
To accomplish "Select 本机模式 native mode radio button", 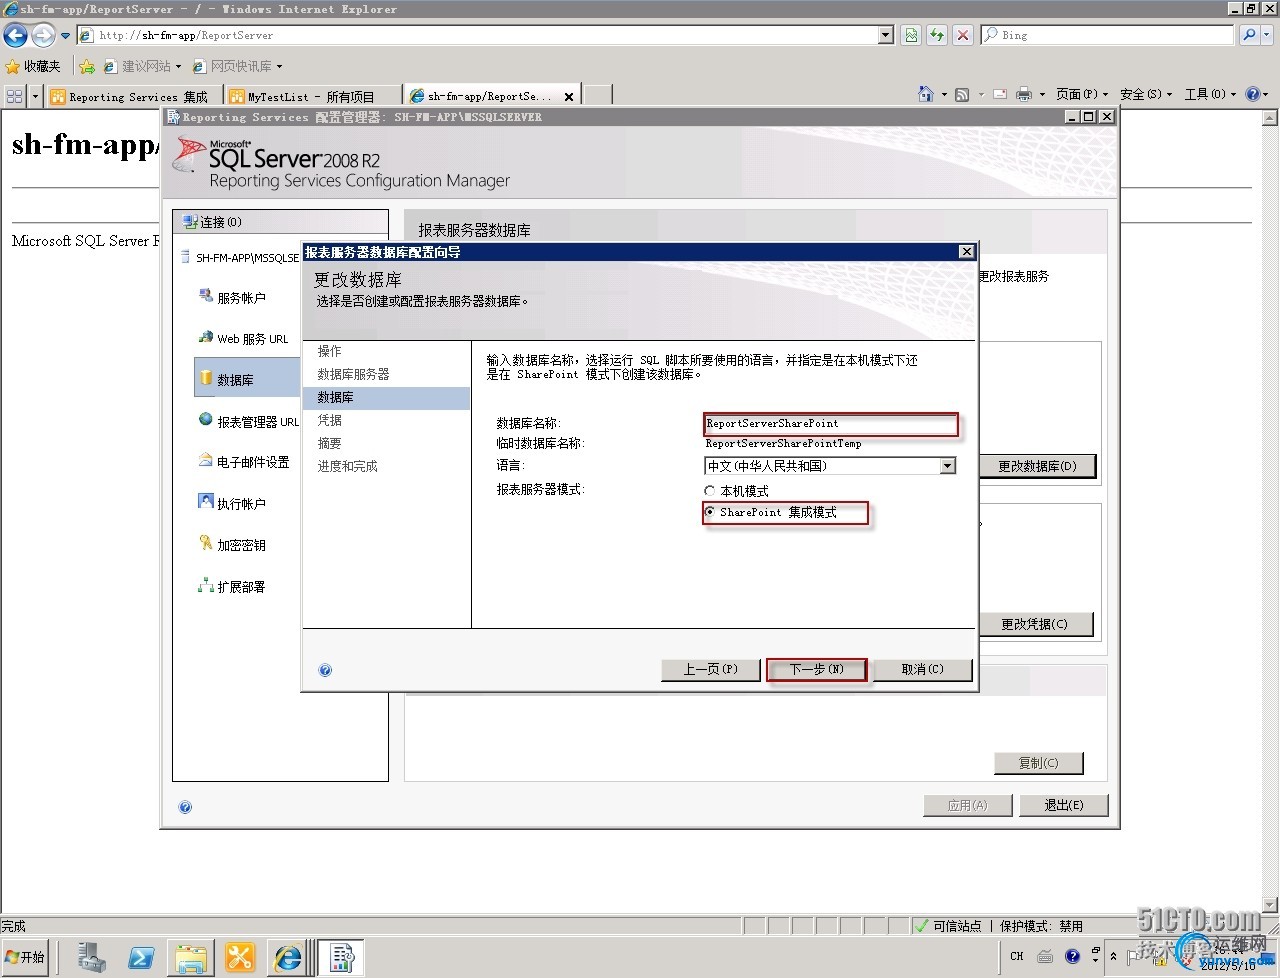I will tap(710, 491).
